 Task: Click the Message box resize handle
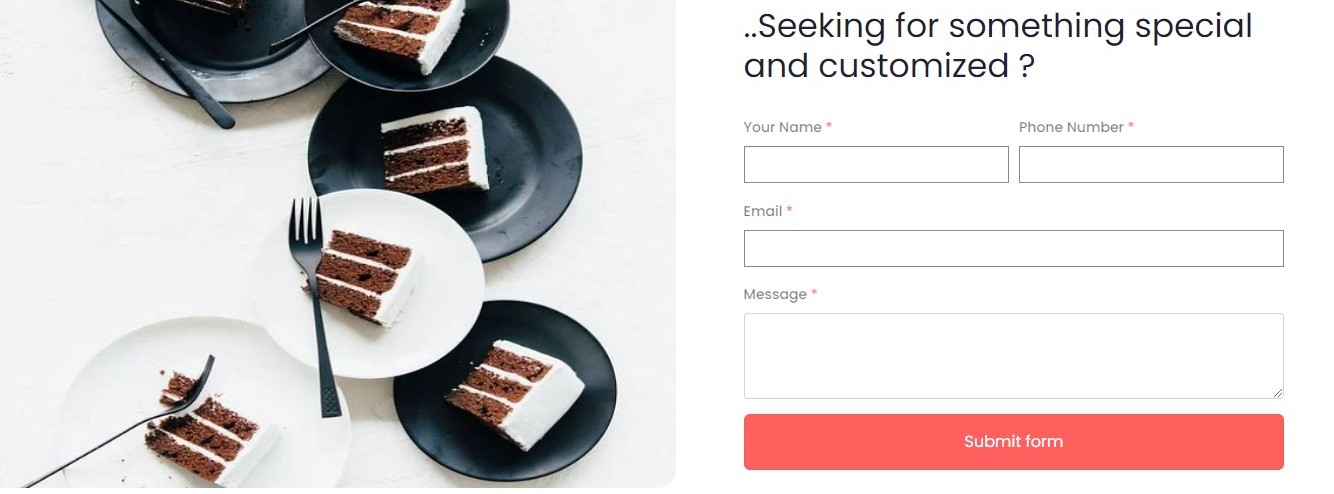click(1277, 393)
